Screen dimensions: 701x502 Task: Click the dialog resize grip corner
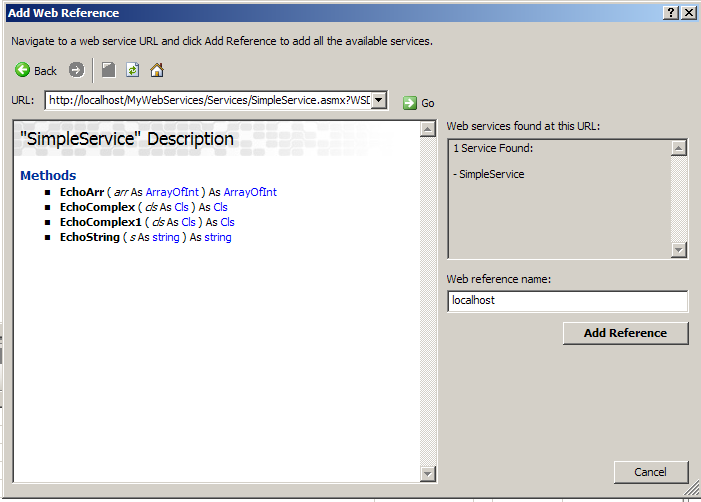tap(692, 489)
